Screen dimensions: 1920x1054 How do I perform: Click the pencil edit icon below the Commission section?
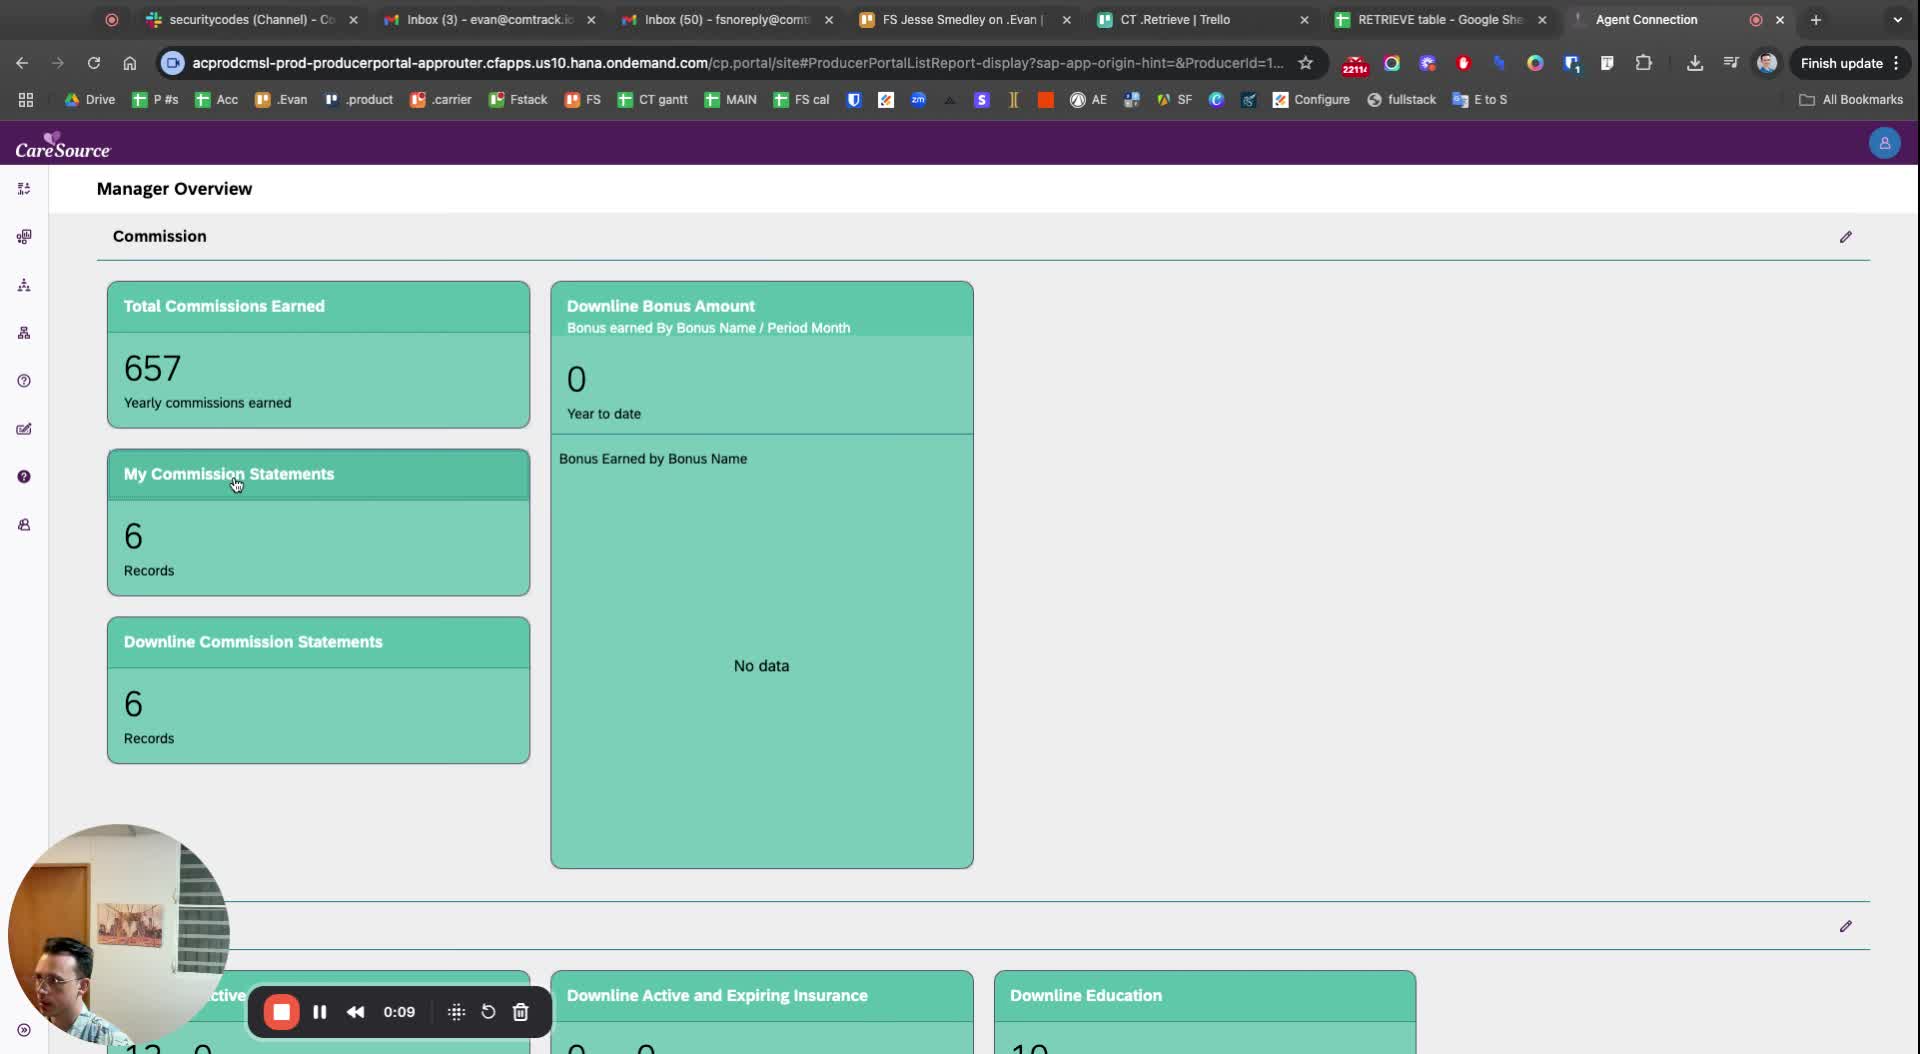(1845, 926)
